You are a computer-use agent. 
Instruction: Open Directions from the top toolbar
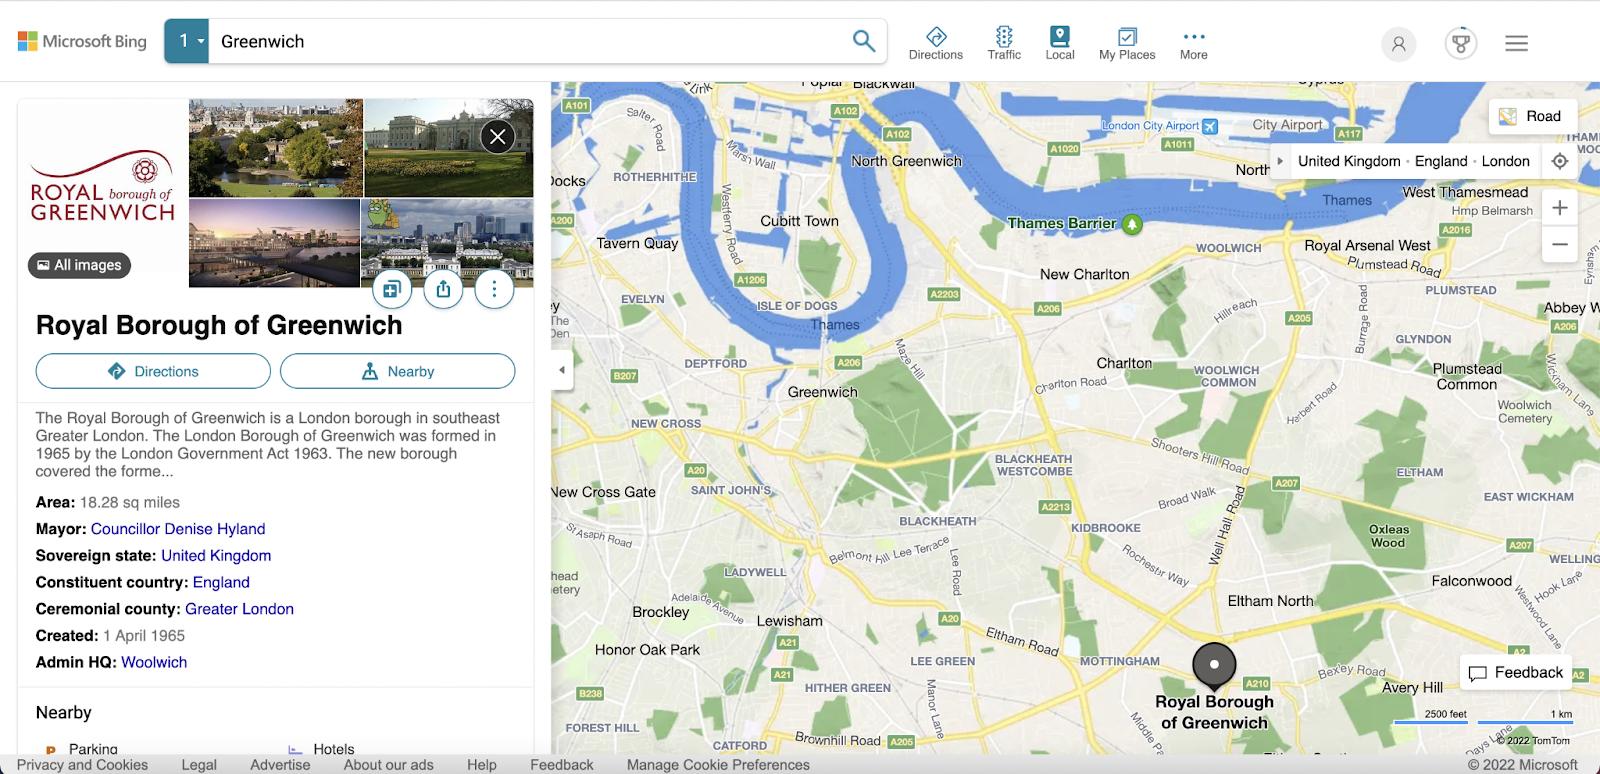[x=936, y=43]
